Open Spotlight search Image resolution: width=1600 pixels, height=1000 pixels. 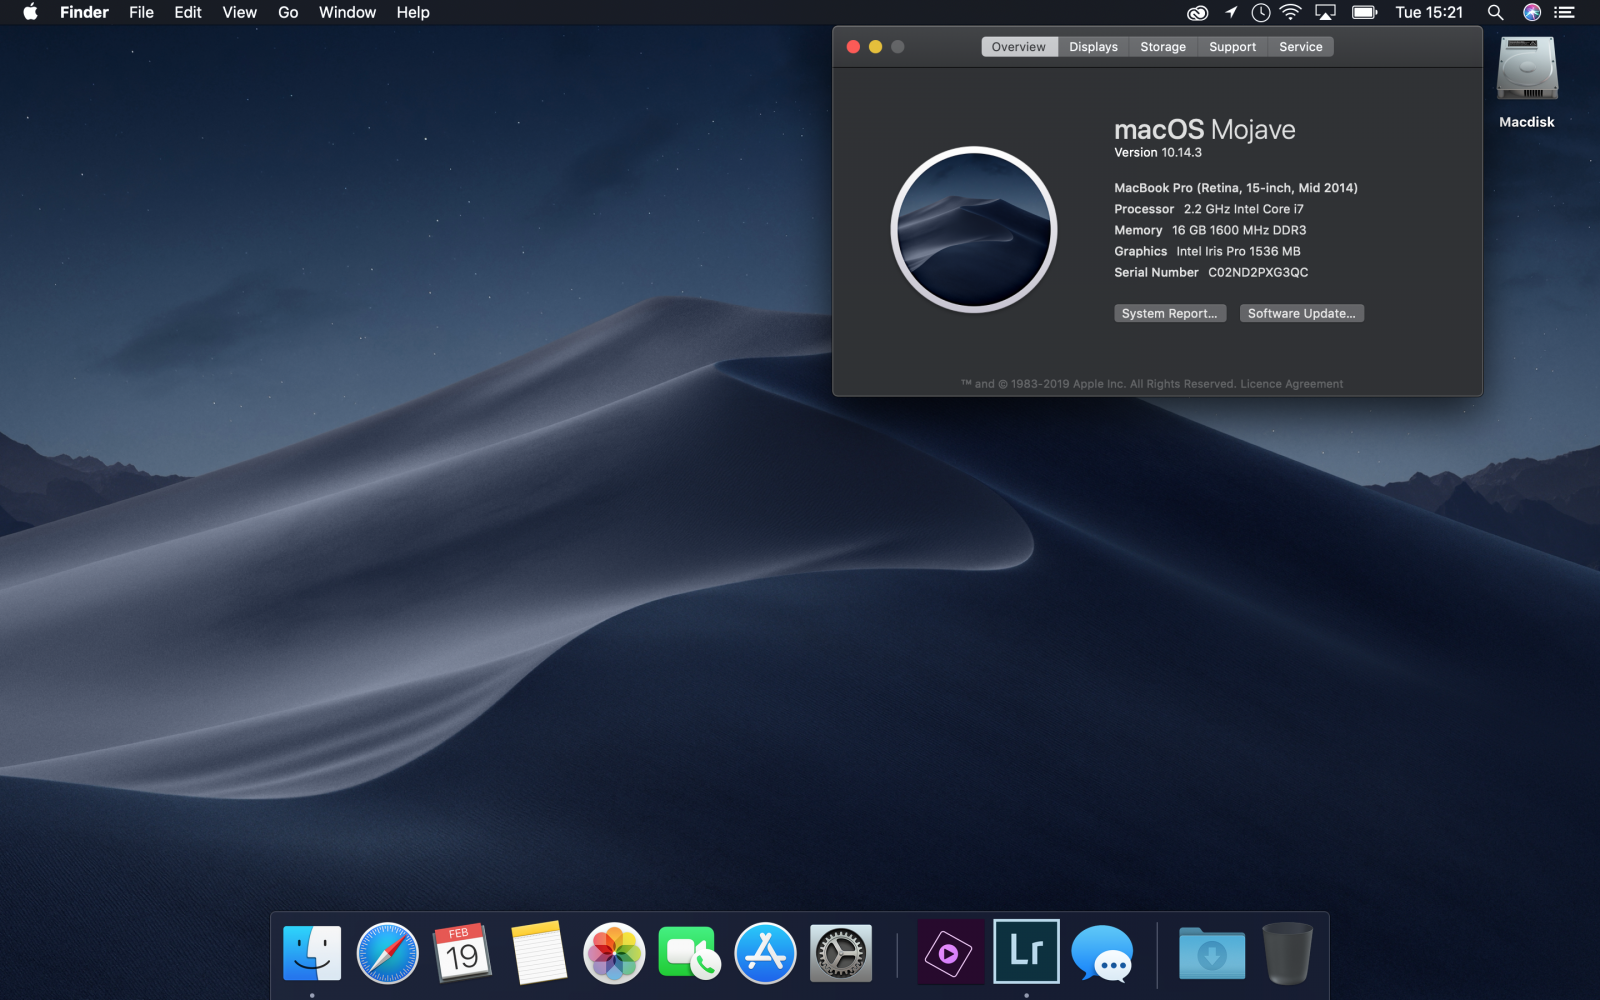(1495, 12)
